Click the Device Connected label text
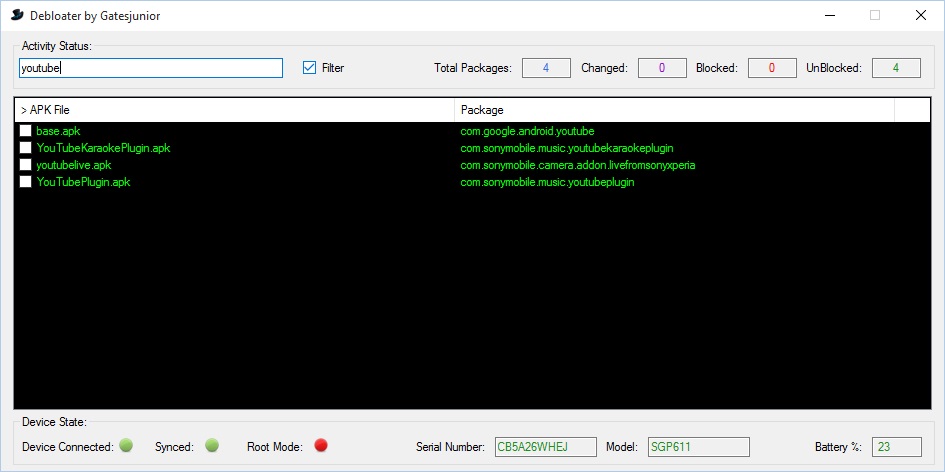The image size is (945, 472). pos(68,447)
